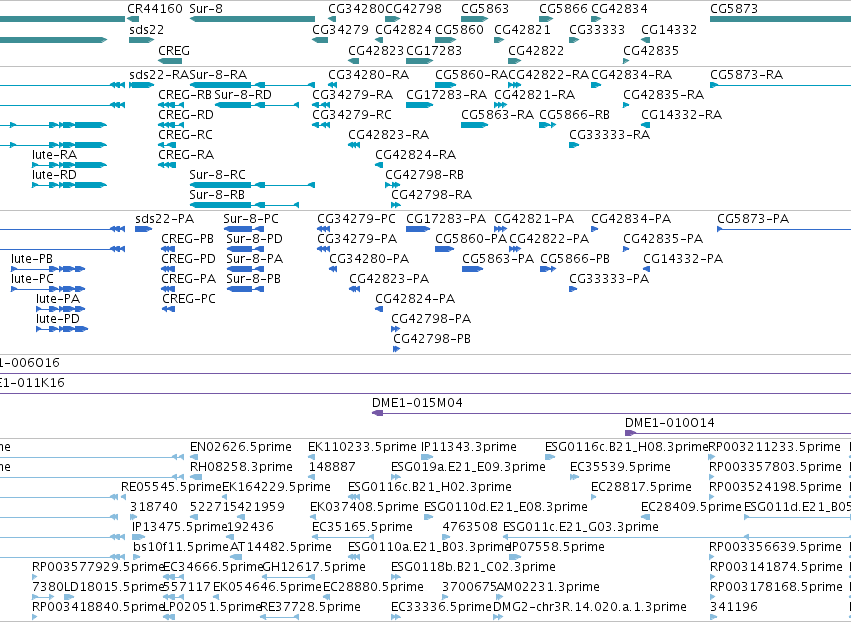
Task: Click the CR44160 gene label
Action: [x=155, y=9]
